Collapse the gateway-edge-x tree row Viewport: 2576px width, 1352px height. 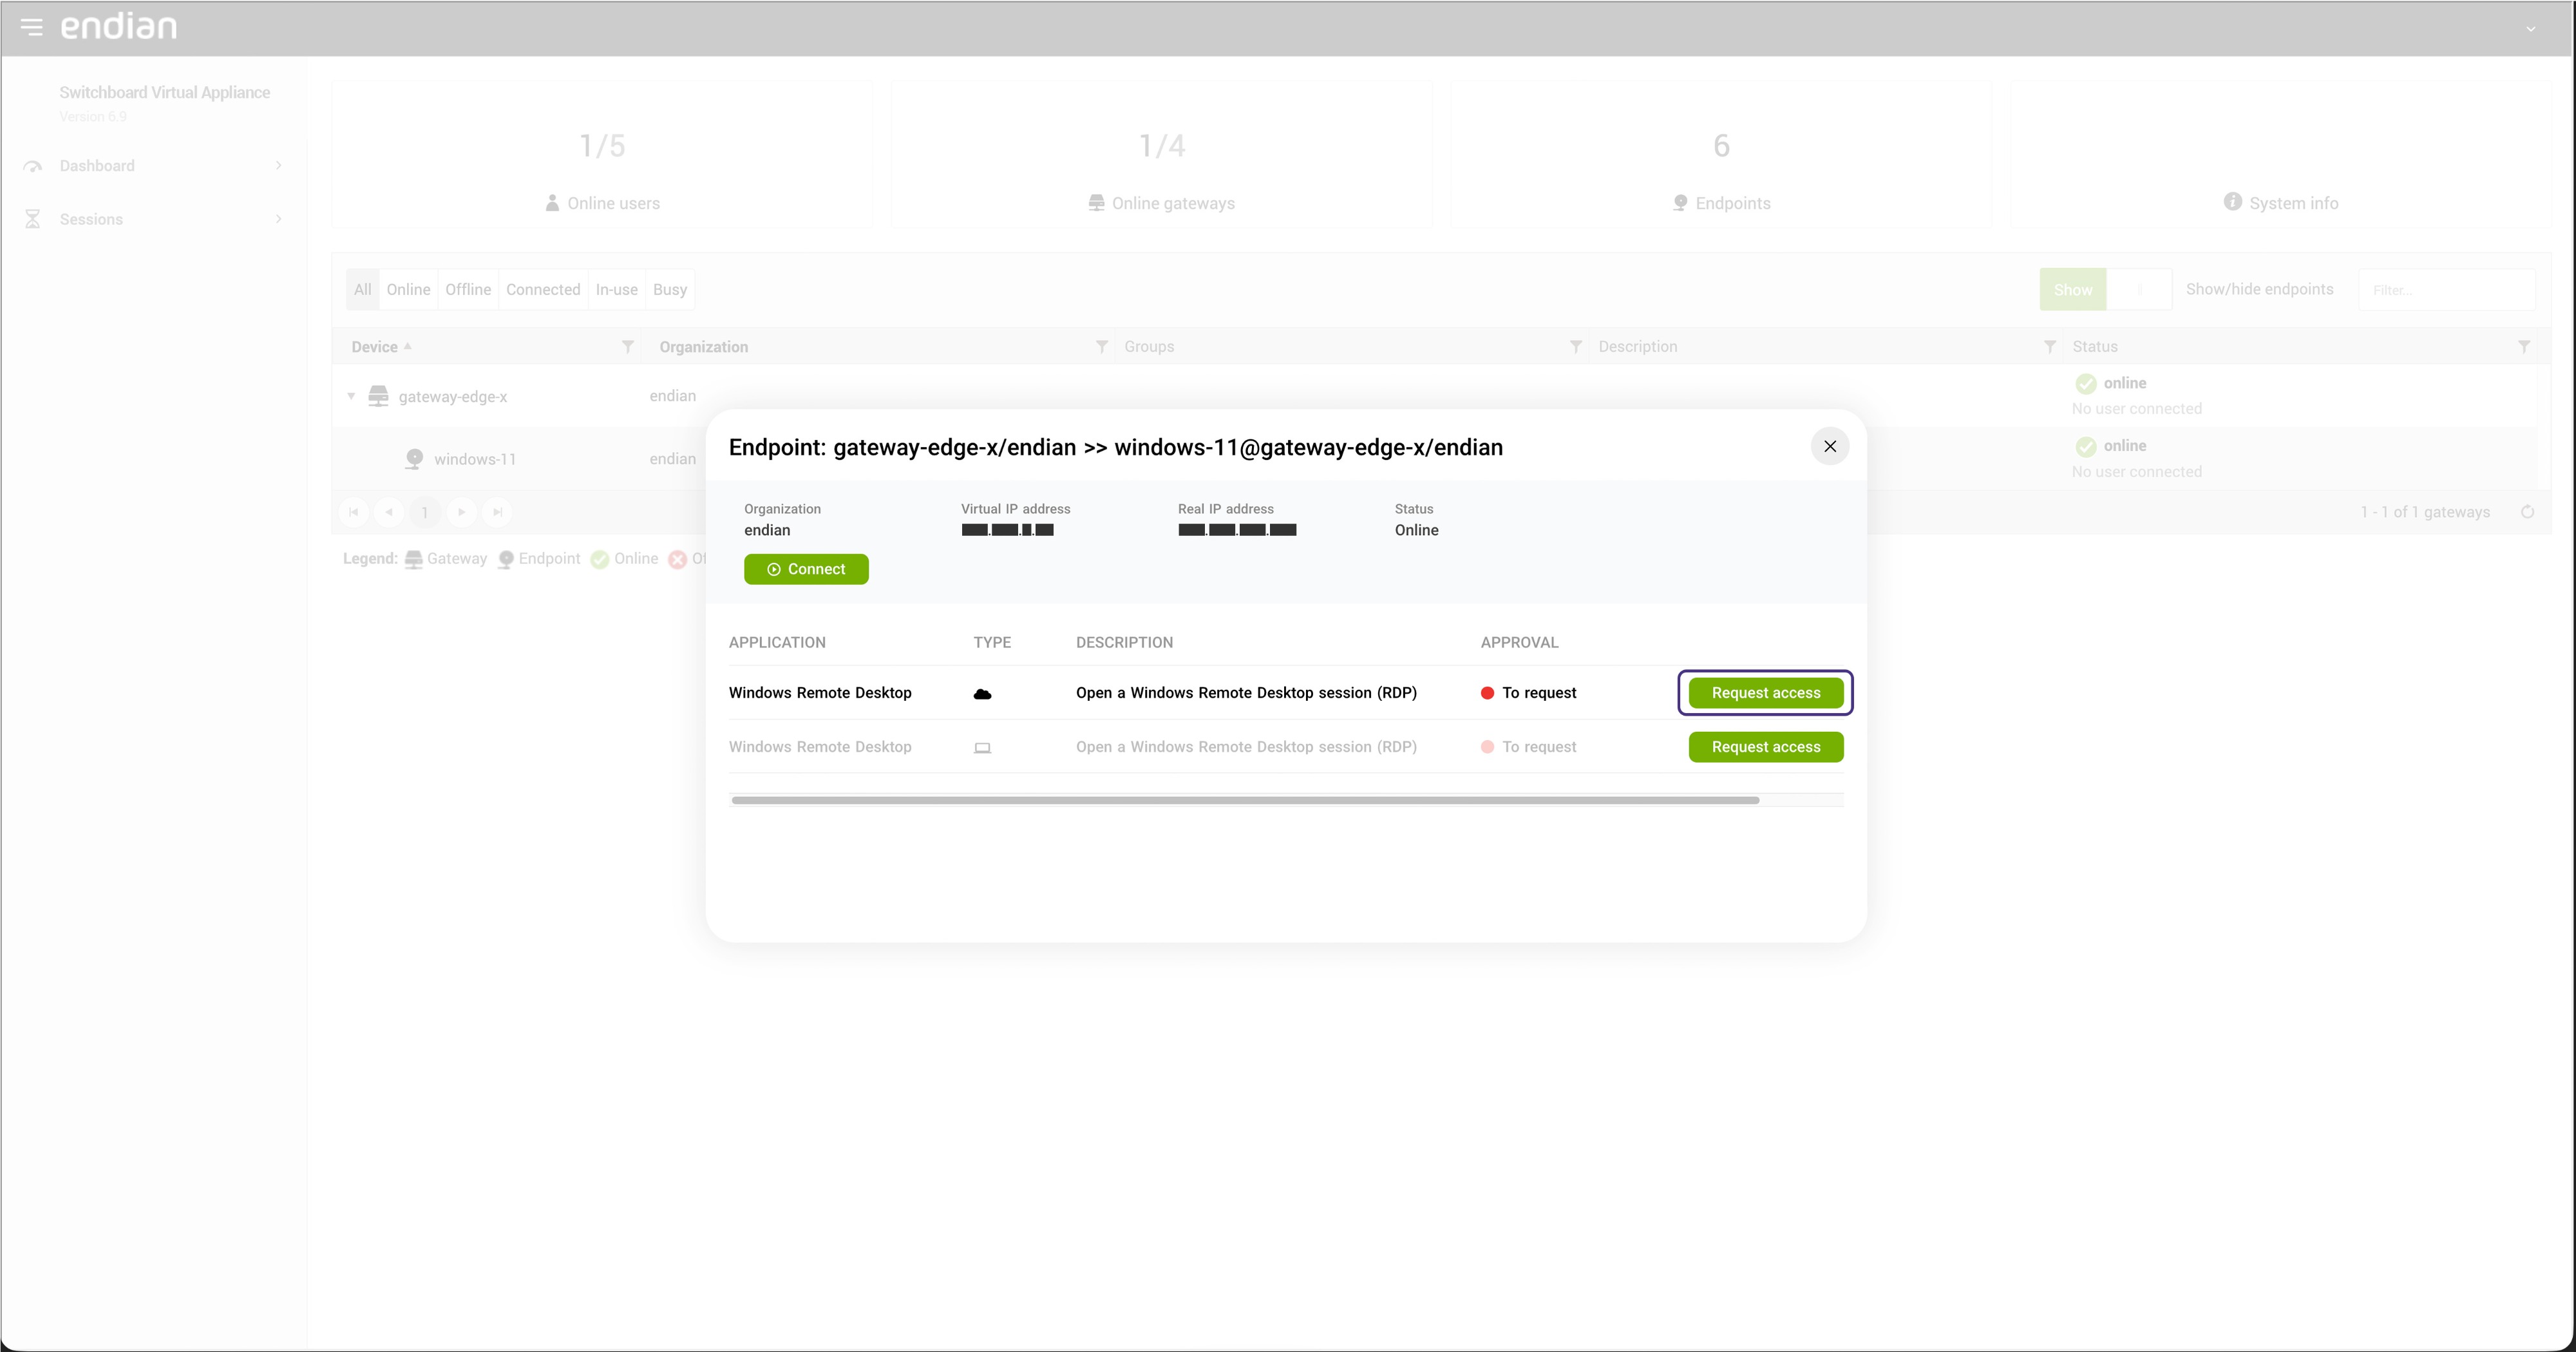[351, 396]
